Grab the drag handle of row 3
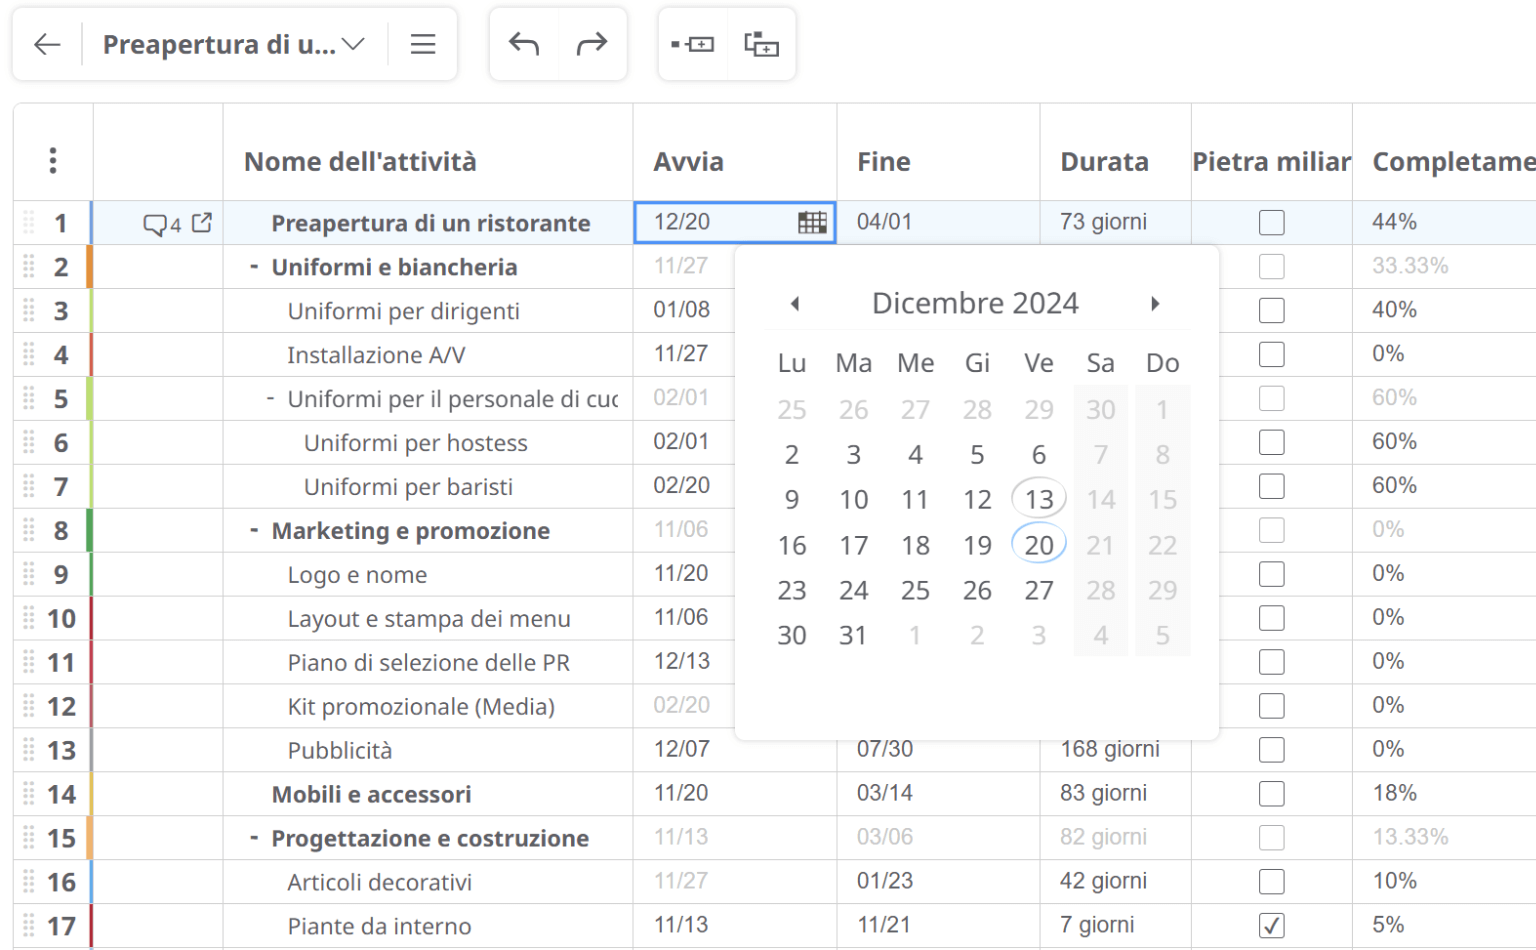 (29, 310)
